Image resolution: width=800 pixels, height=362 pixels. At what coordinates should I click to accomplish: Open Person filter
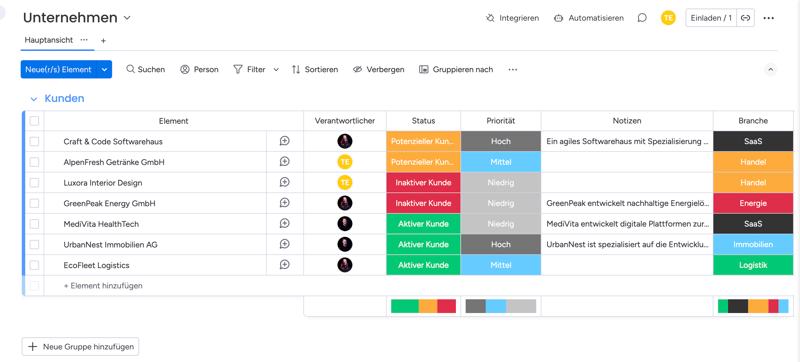click(199, 69)
